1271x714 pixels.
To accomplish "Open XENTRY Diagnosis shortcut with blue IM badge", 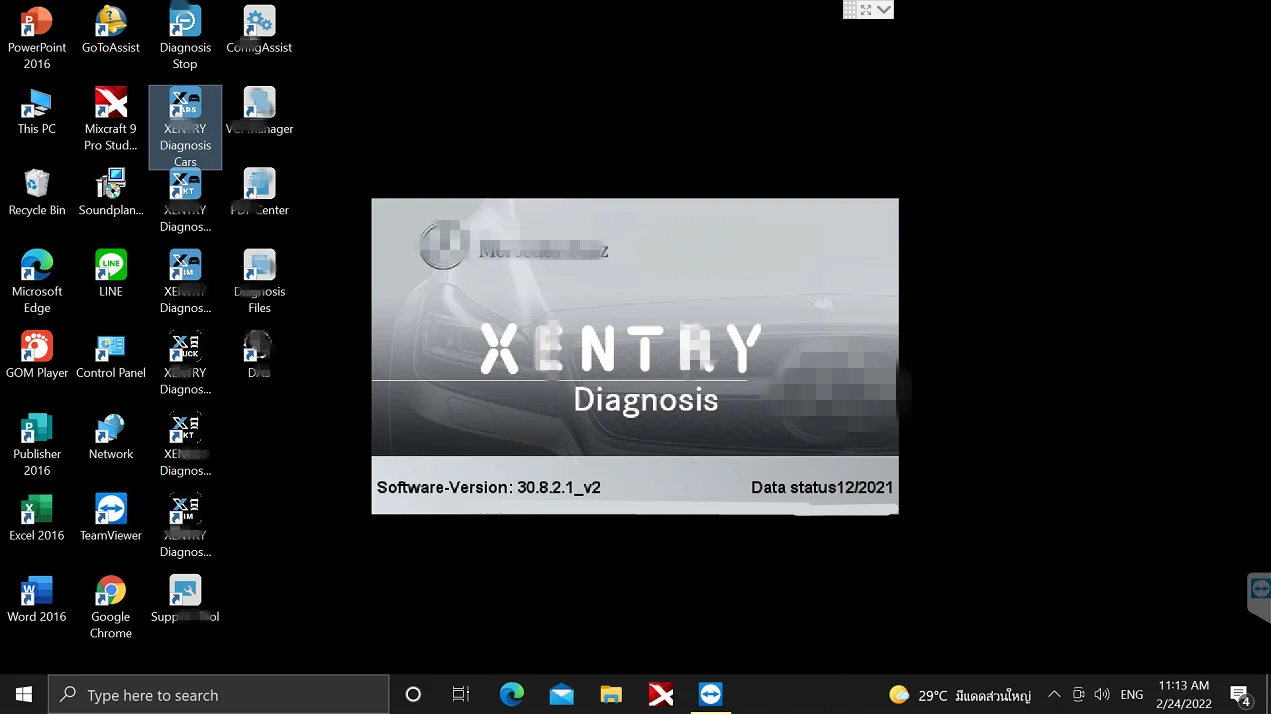I will (185, 281).
